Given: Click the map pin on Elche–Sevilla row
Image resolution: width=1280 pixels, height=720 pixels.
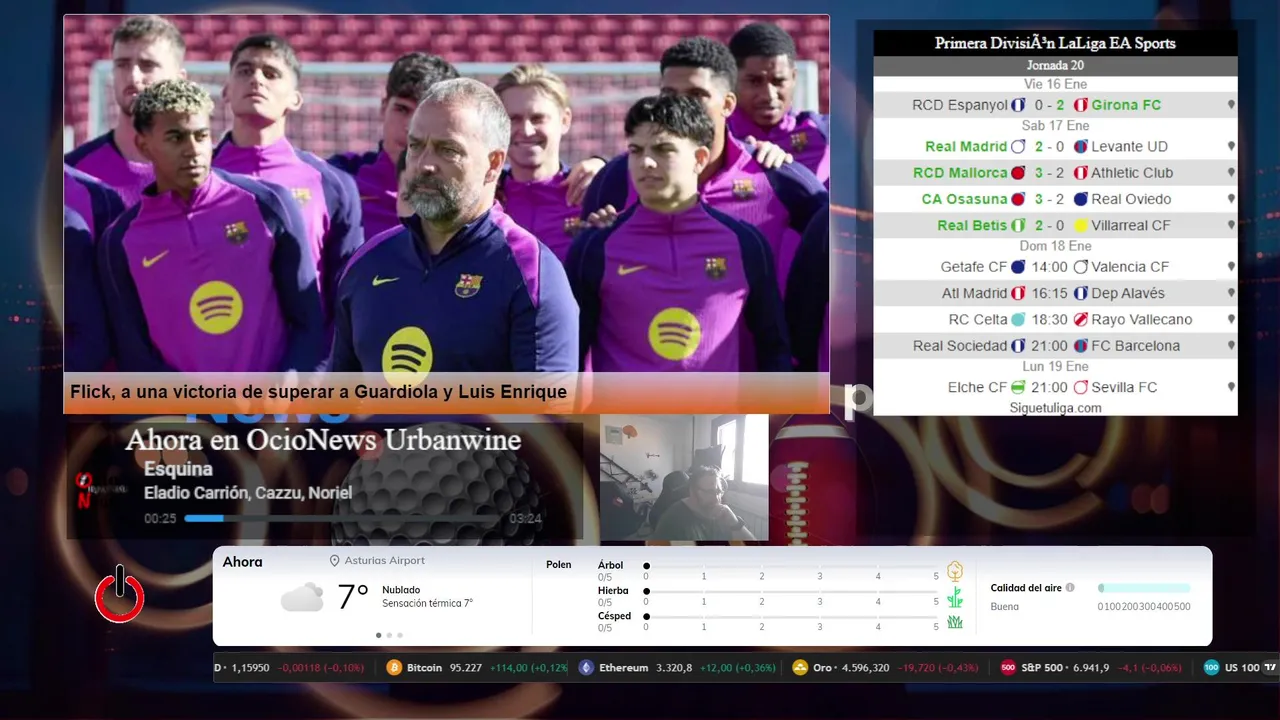Looking at the screenshot, I should (1231, 387).
